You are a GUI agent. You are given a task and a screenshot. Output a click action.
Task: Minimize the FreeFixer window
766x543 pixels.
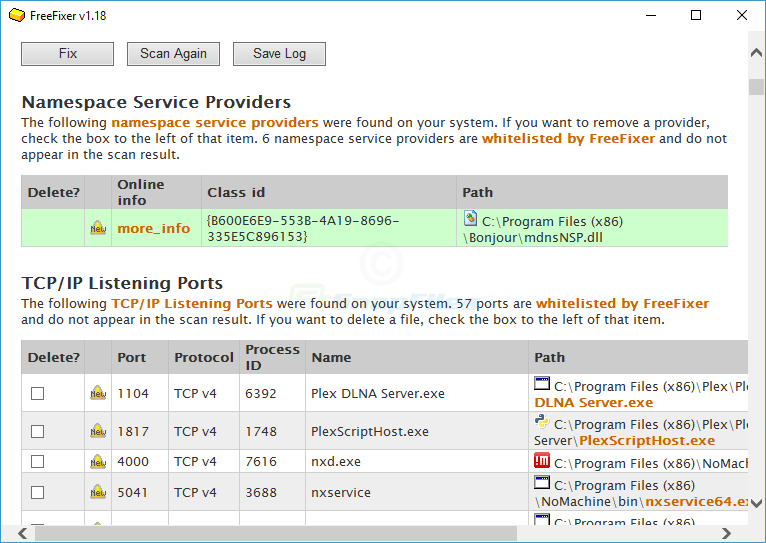(x=651, y=15)
